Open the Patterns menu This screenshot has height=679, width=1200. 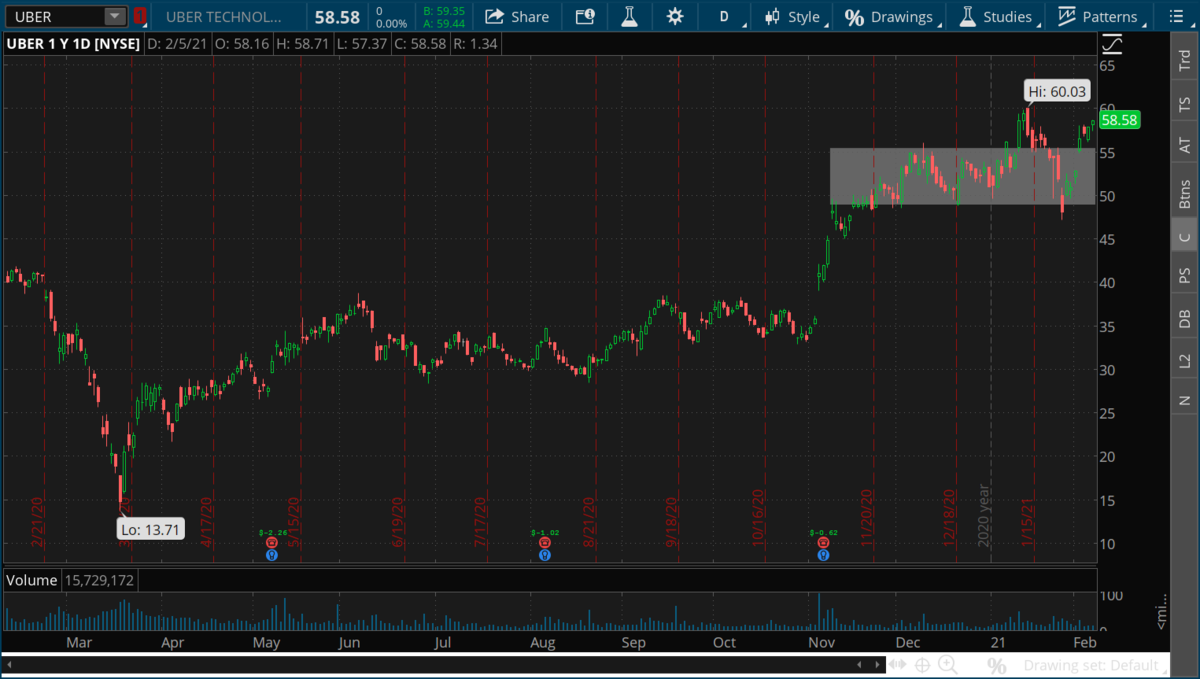point(1102,17)
